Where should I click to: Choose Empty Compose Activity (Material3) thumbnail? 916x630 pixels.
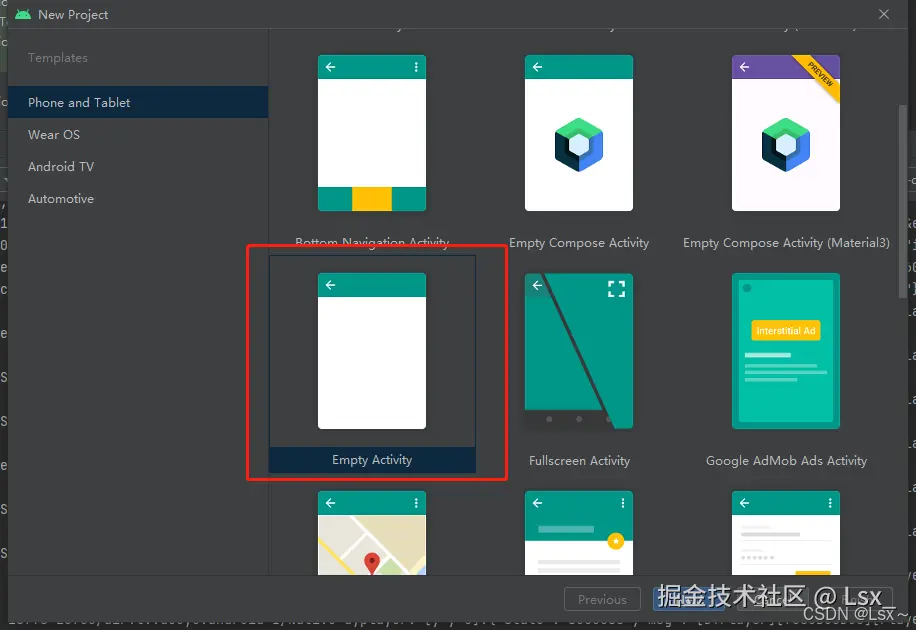click(786, 133)
